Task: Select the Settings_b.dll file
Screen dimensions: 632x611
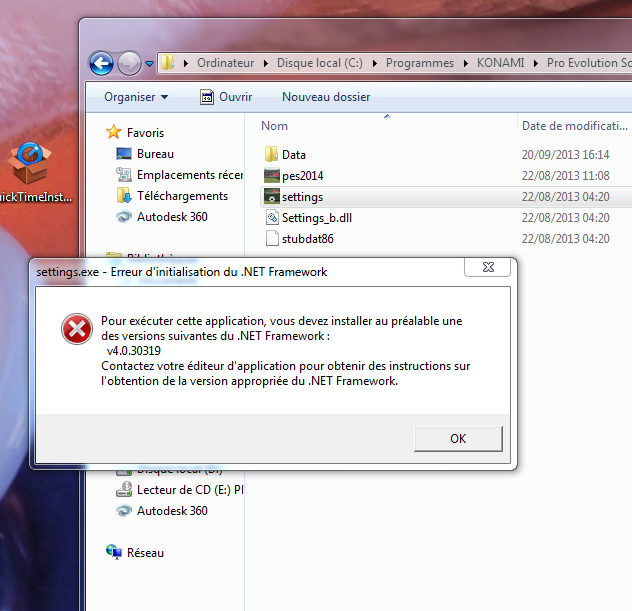Action: click(317, 218)
